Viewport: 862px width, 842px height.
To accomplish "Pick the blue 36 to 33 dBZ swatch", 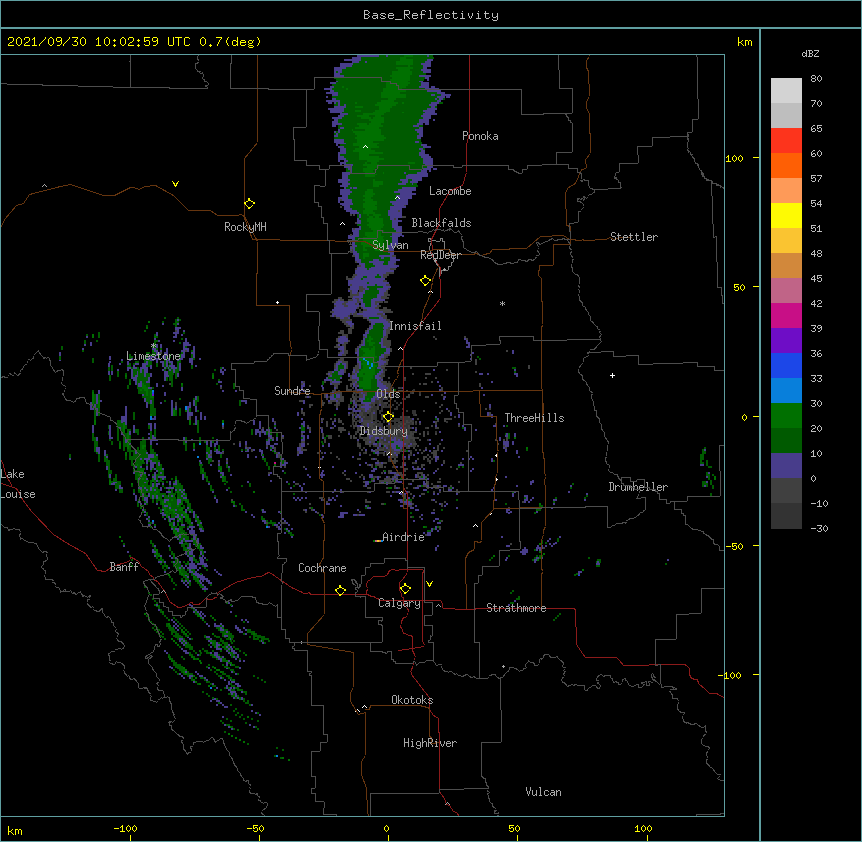I will (x=786, y=365).
